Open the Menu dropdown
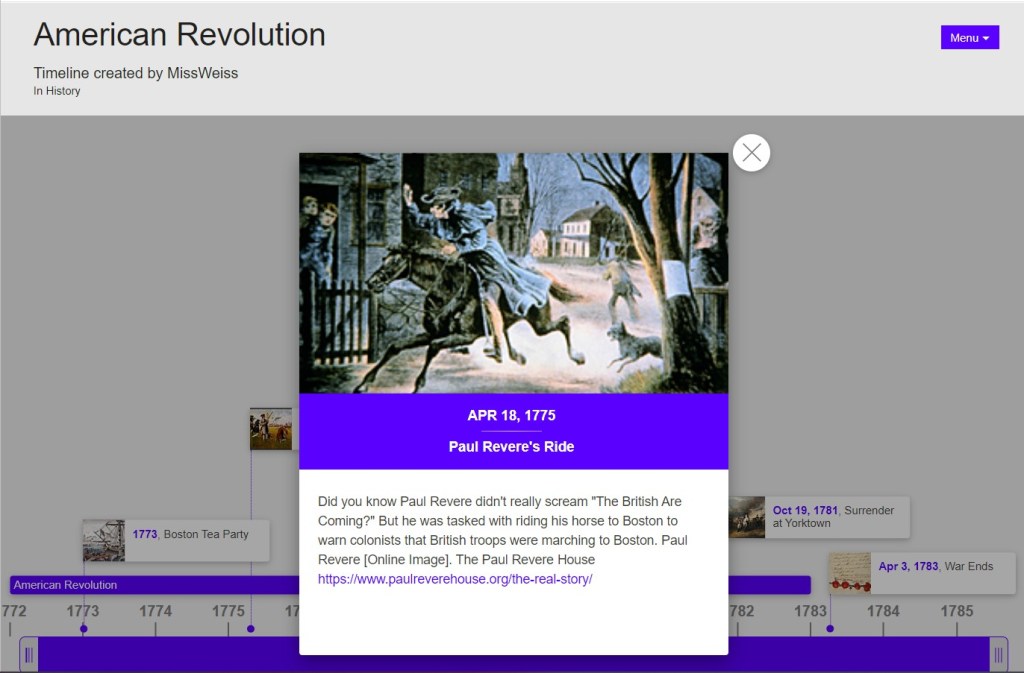The height and width of the screenshot is (673, 1024). point(969,38)
